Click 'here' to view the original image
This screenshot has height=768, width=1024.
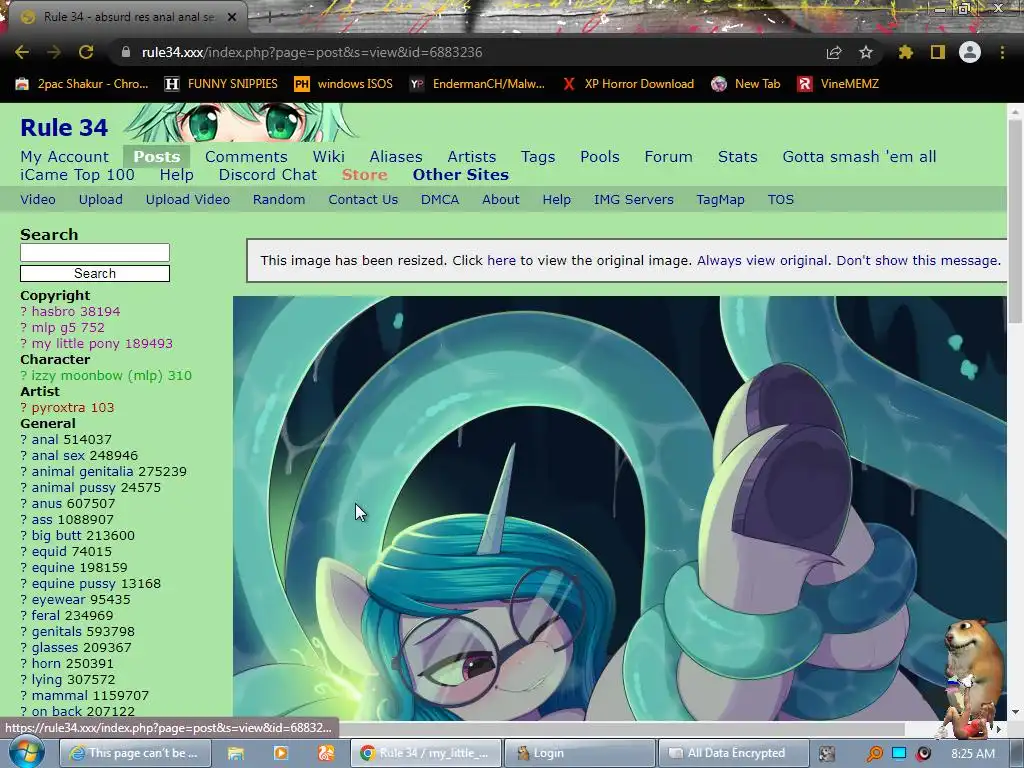502,261
